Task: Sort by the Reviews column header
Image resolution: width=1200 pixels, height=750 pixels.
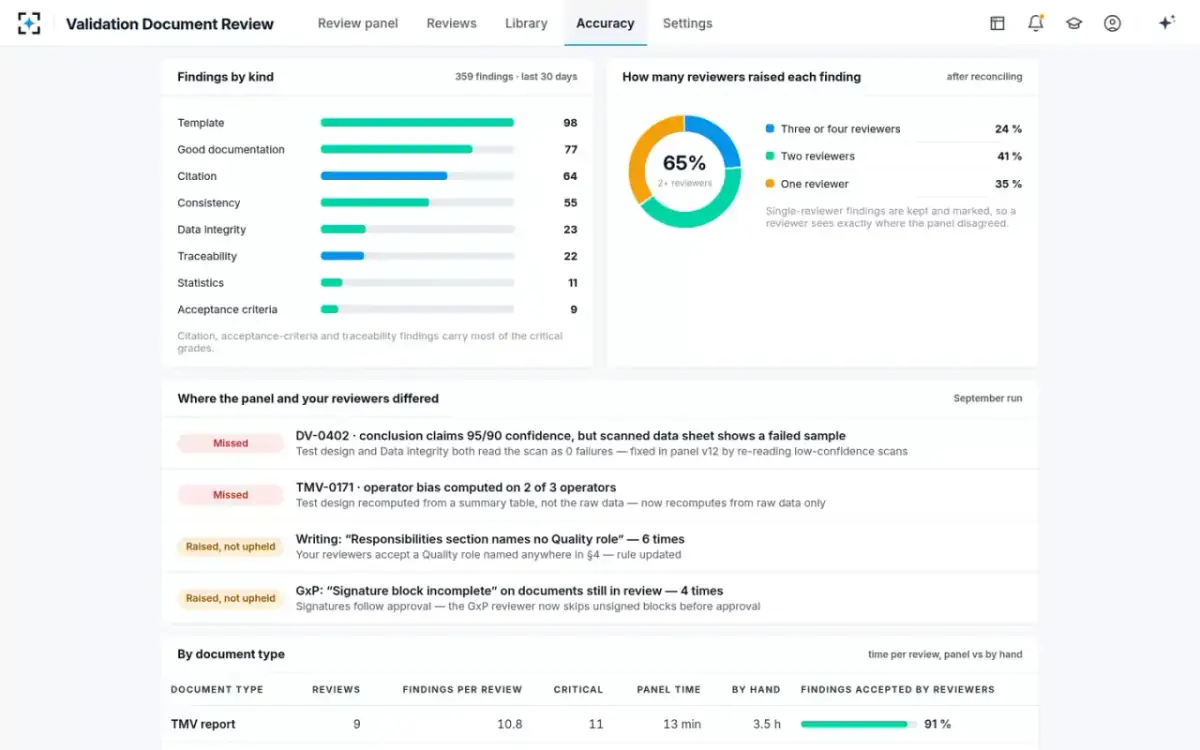Action: point(336,690)
